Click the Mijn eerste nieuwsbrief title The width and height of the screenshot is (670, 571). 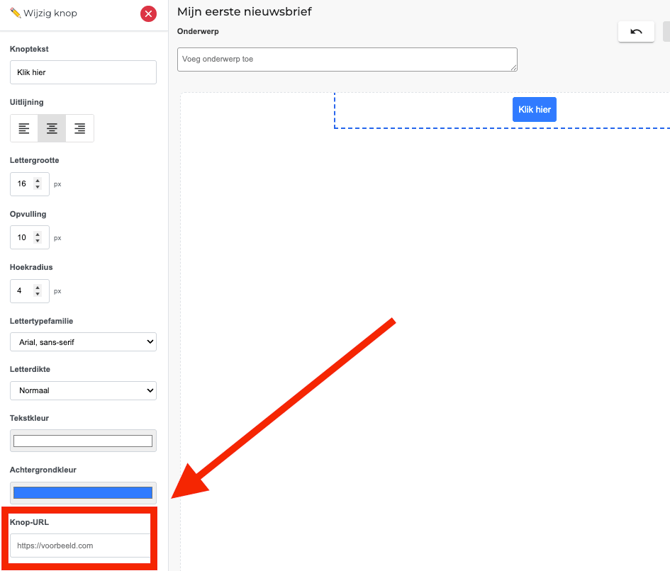(244, 12)
